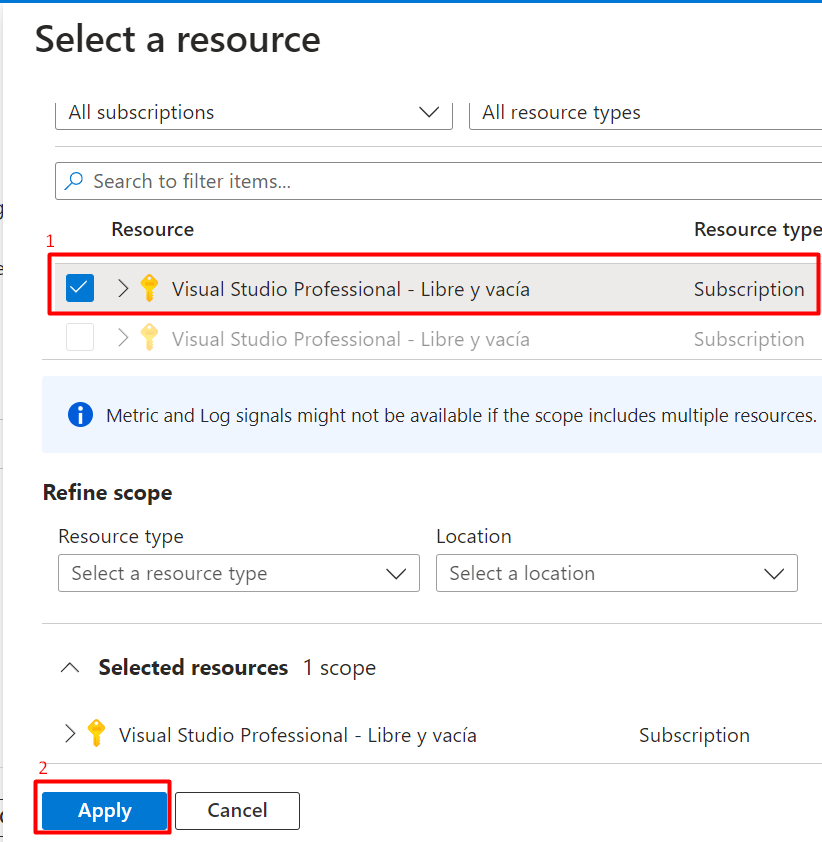Image resolution: width=822 pixels, height=842 pixels.
Task: Click the Resource type column header
Action: (x=758, y=230)
